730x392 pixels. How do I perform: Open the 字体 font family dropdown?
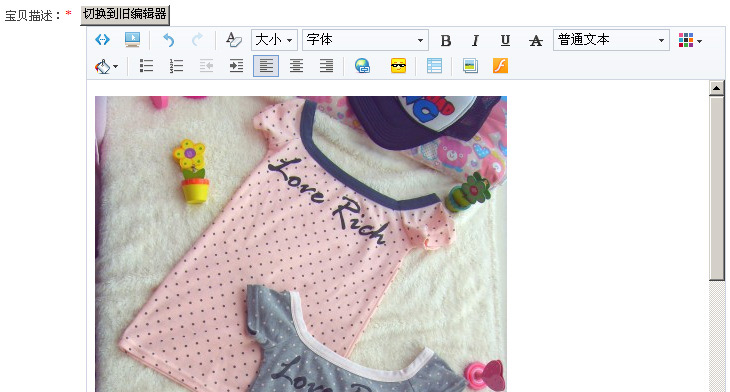click(x=365, y=40)
